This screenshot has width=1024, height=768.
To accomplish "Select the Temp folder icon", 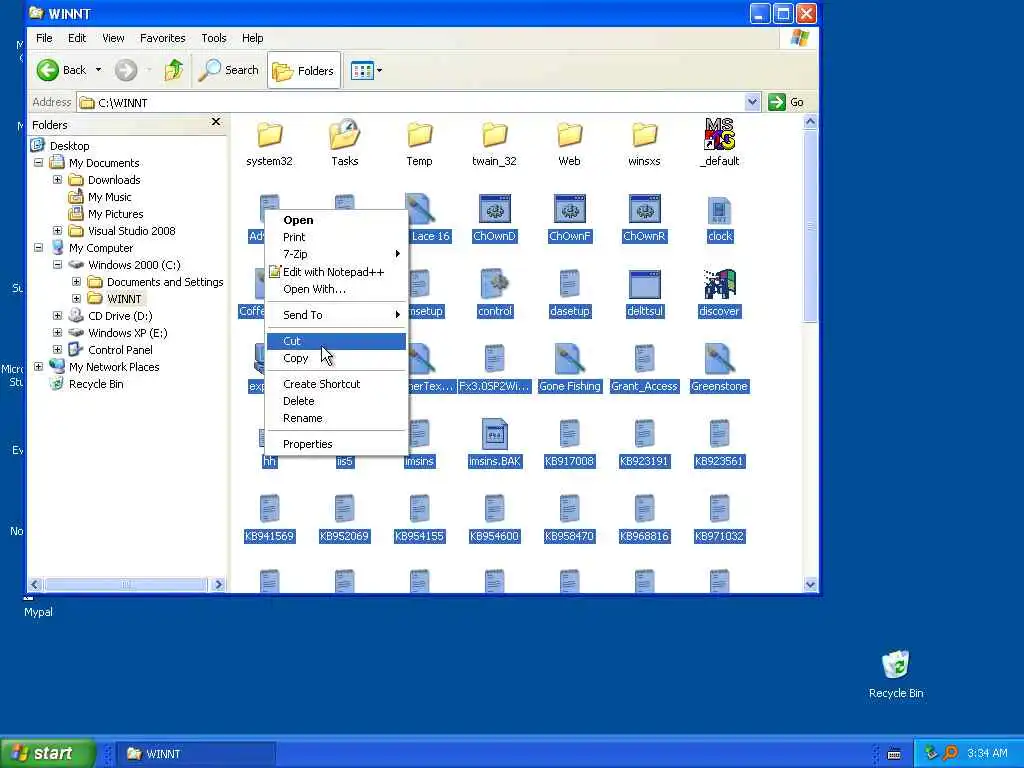I will click(419, 135).
